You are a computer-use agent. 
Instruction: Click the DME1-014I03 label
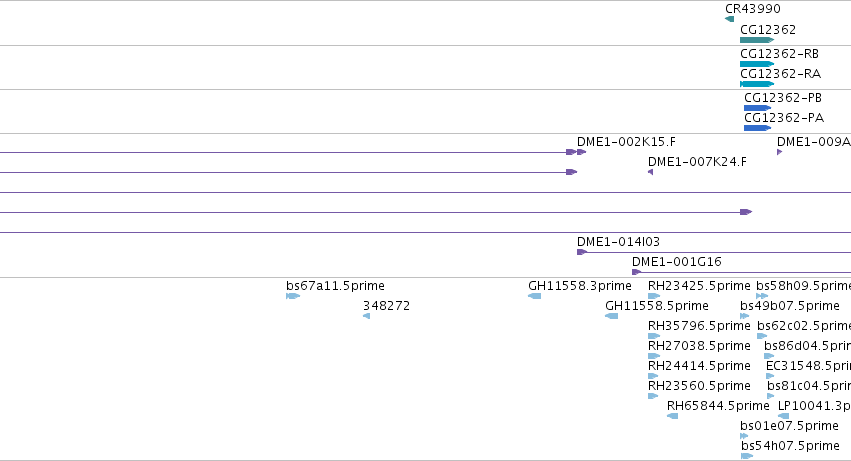click(618, 242)
